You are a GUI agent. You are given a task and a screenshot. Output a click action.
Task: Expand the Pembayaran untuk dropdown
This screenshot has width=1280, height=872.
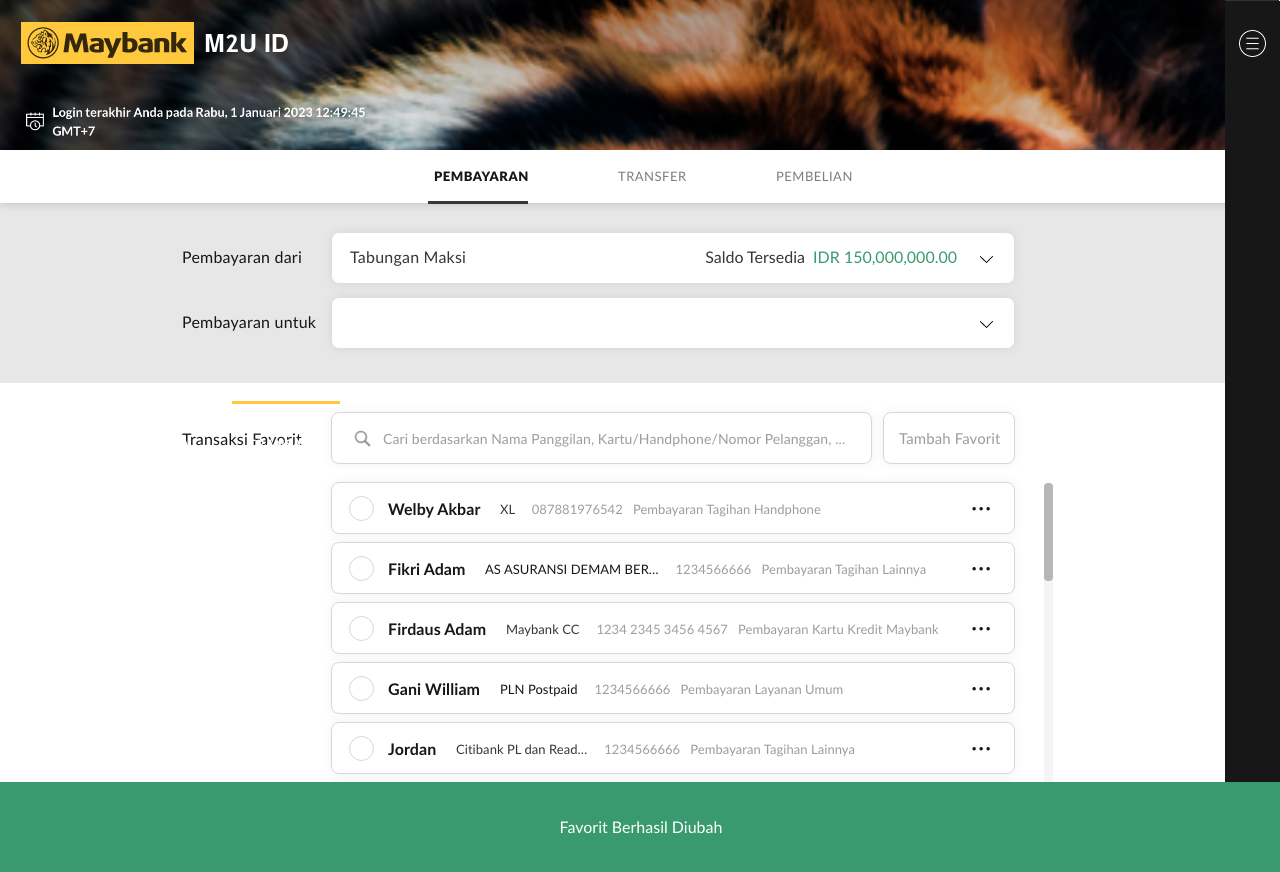tap(986, 324)
